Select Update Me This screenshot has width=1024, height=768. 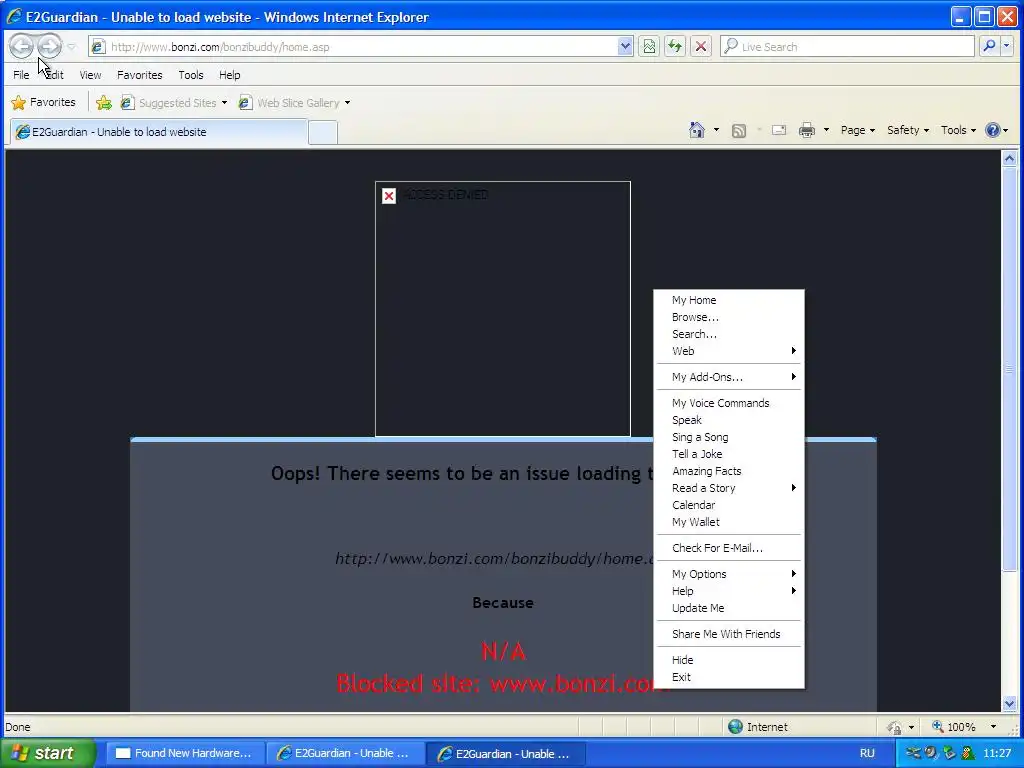click(729, 608)
